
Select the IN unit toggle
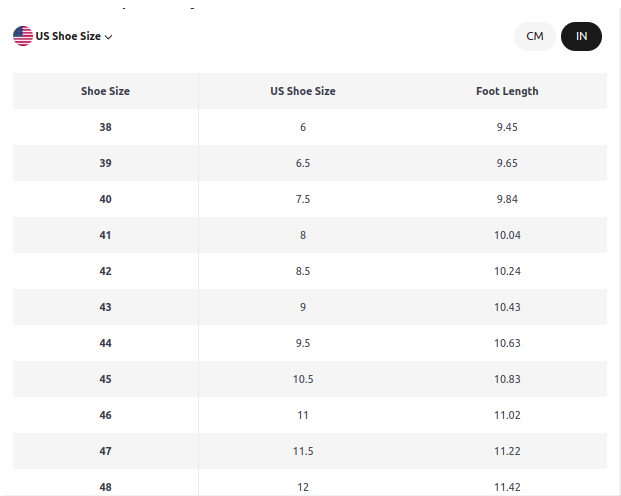(x=581, y=36)
